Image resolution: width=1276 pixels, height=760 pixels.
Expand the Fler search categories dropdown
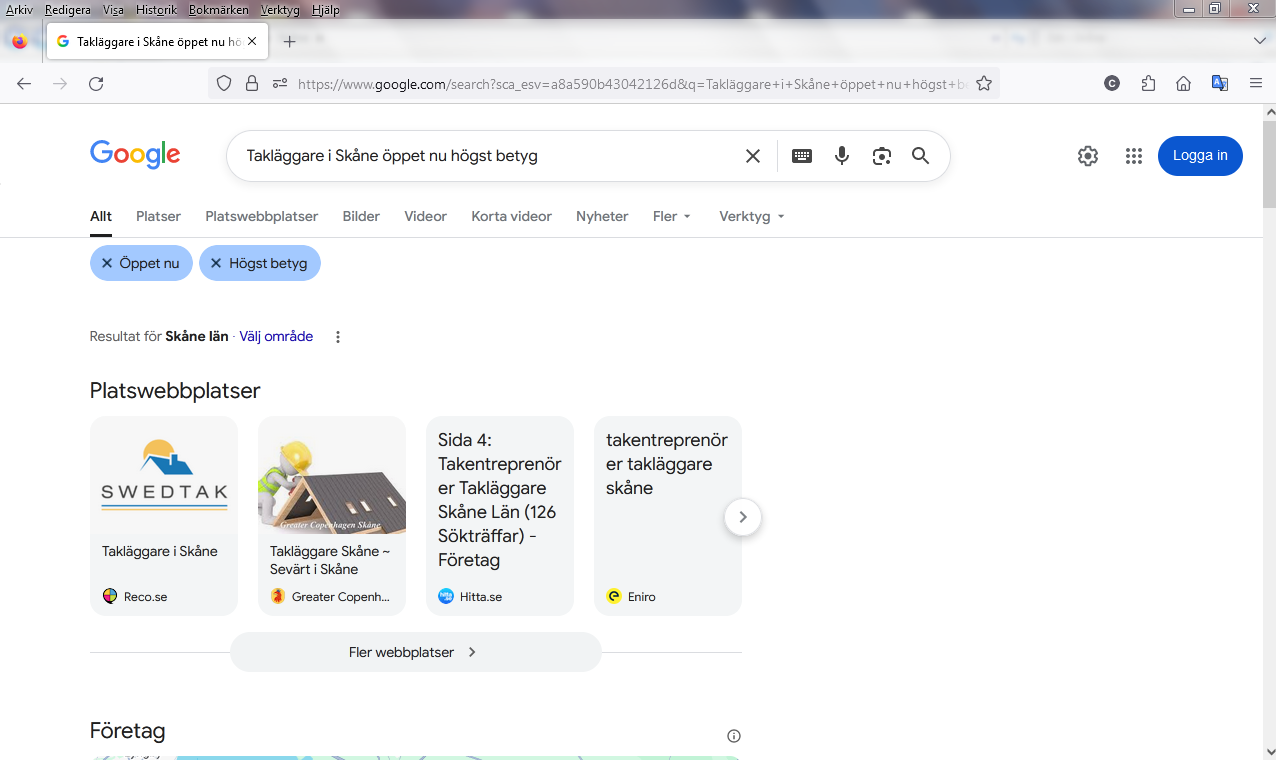672,216
